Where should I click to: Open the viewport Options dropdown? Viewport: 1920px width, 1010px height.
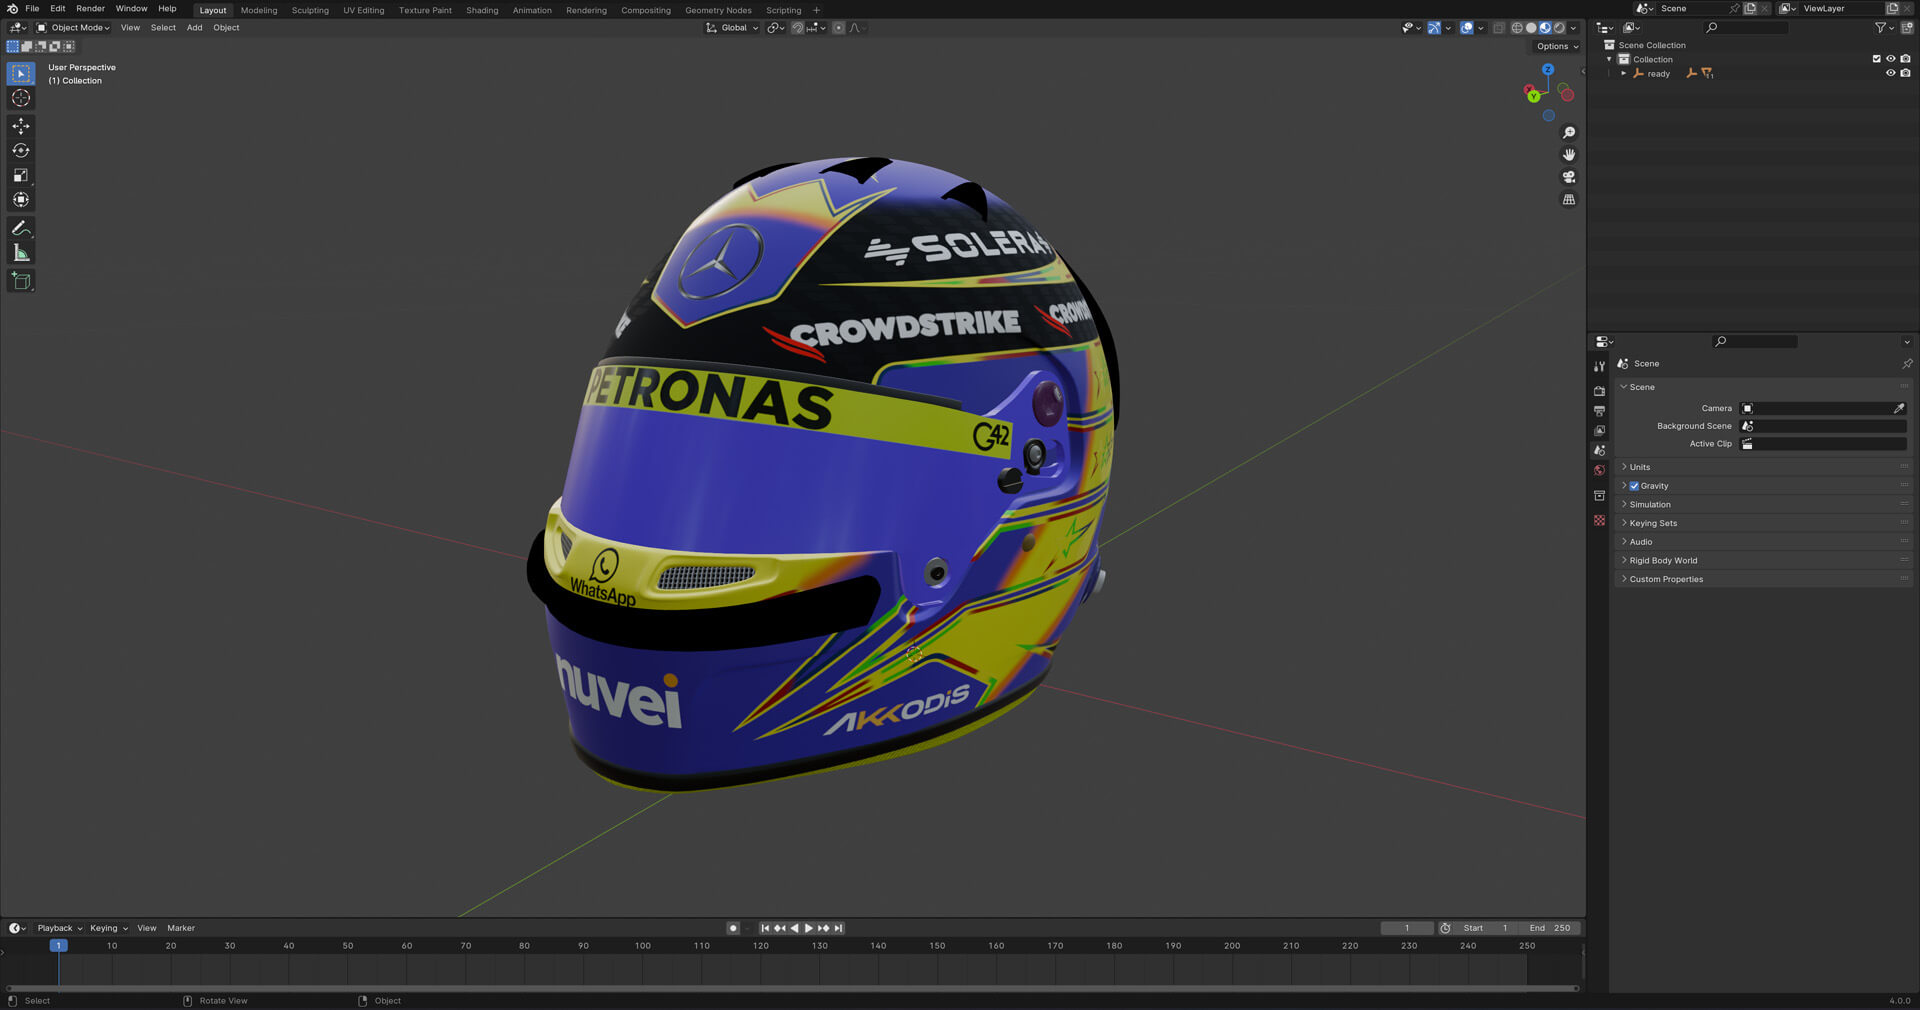(1557, 46)
